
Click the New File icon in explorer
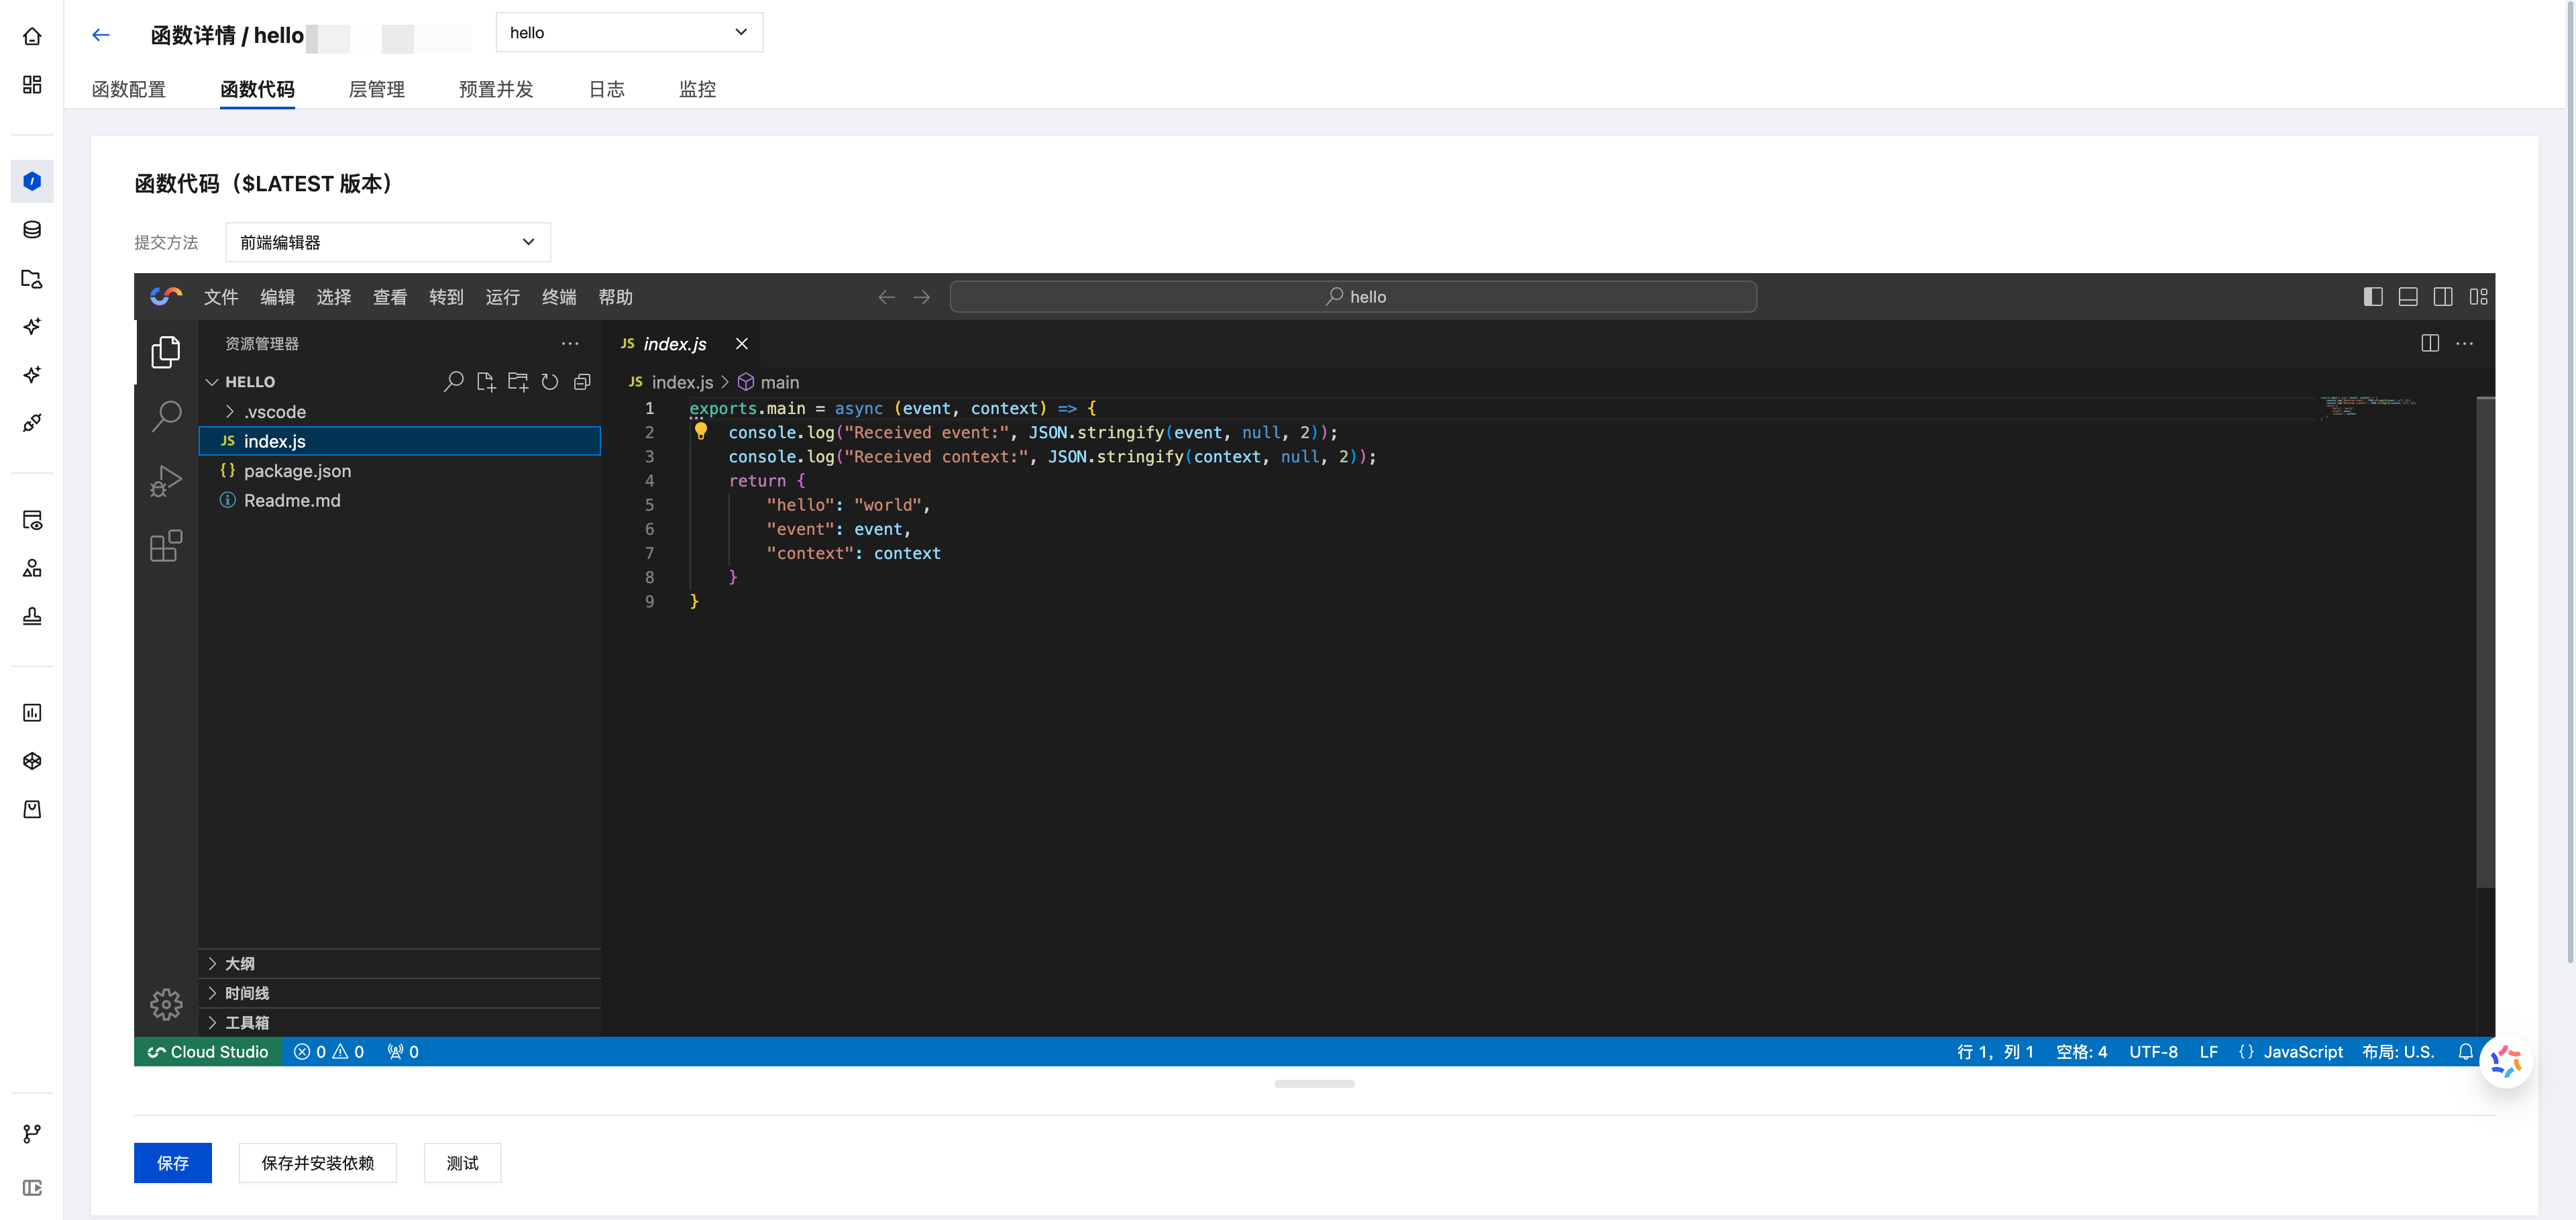pos(486,382)
